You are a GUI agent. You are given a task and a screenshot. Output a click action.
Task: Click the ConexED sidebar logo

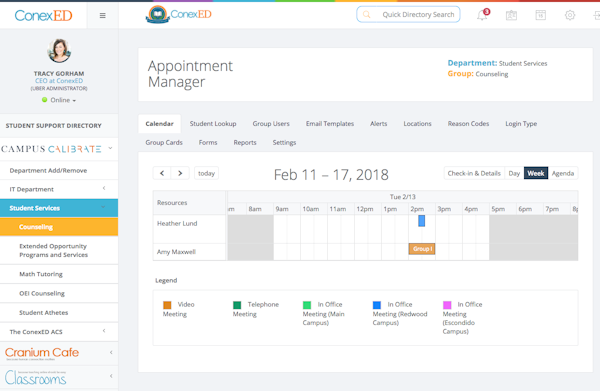coord(43,16)
